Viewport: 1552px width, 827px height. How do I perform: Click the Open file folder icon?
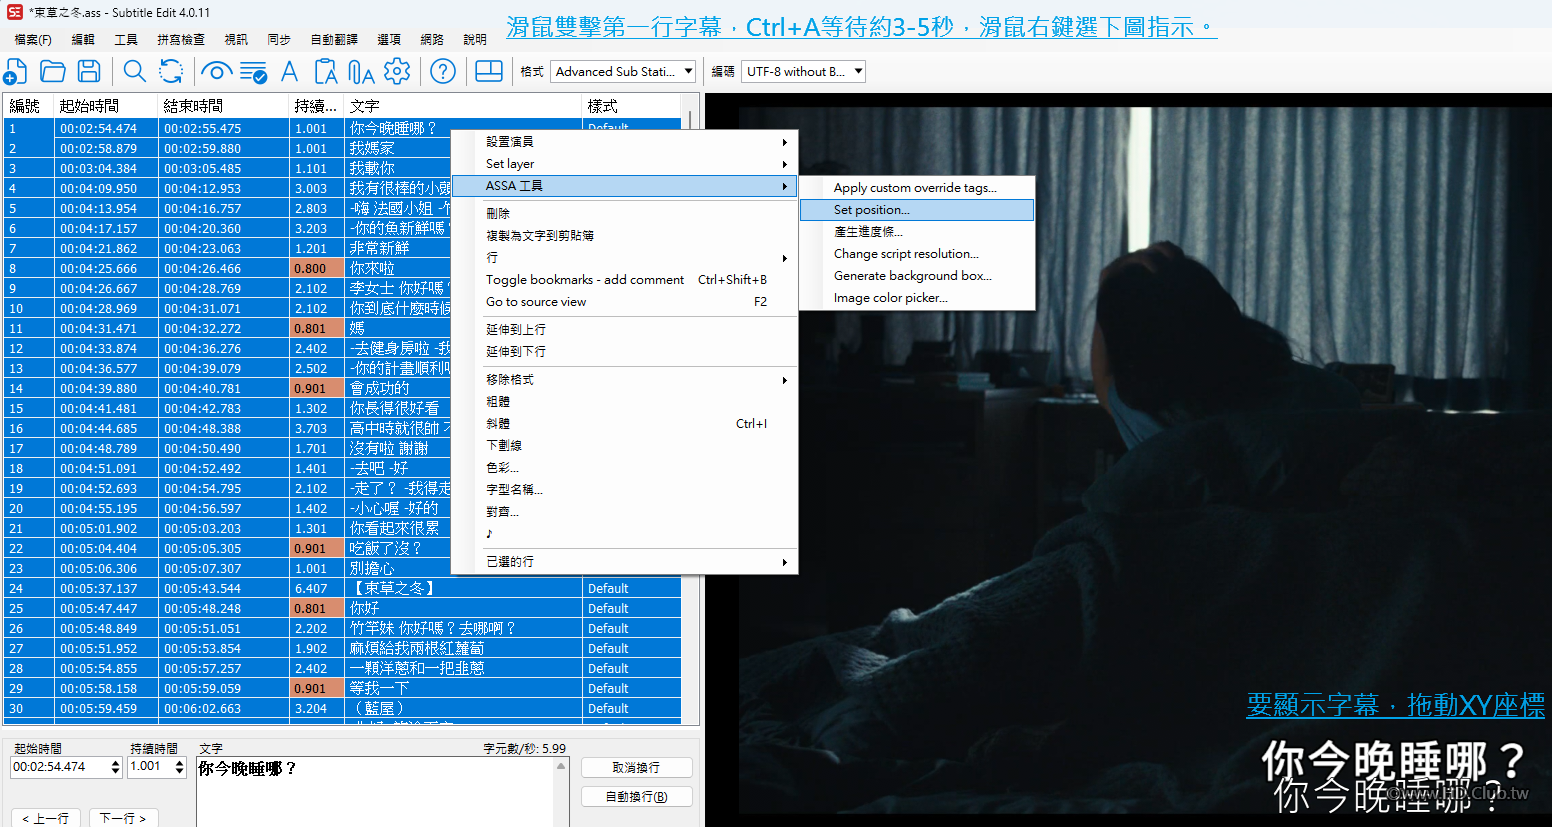[52, 71]
